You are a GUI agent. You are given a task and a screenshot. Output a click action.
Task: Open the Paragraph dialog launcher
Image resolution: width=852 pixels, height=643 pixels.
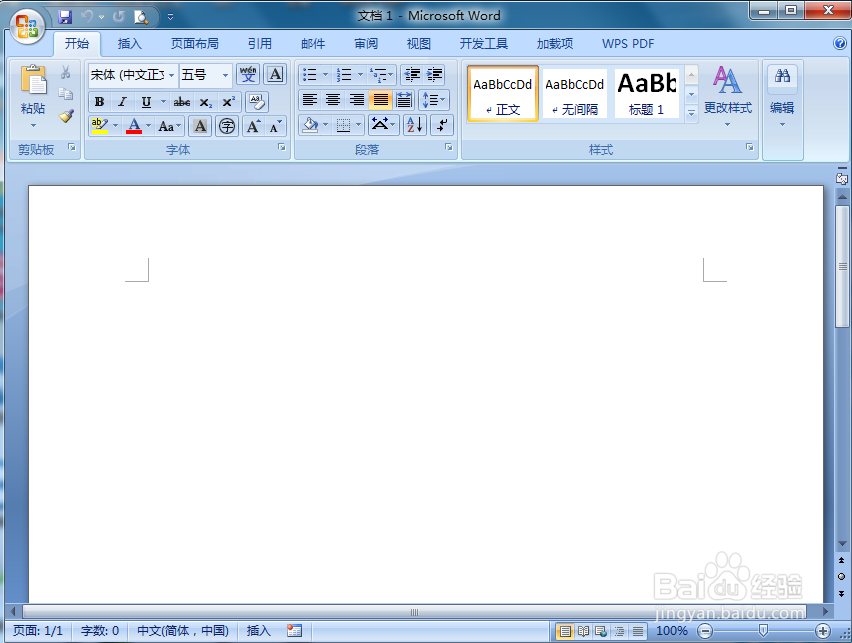(x=449, y=147)
